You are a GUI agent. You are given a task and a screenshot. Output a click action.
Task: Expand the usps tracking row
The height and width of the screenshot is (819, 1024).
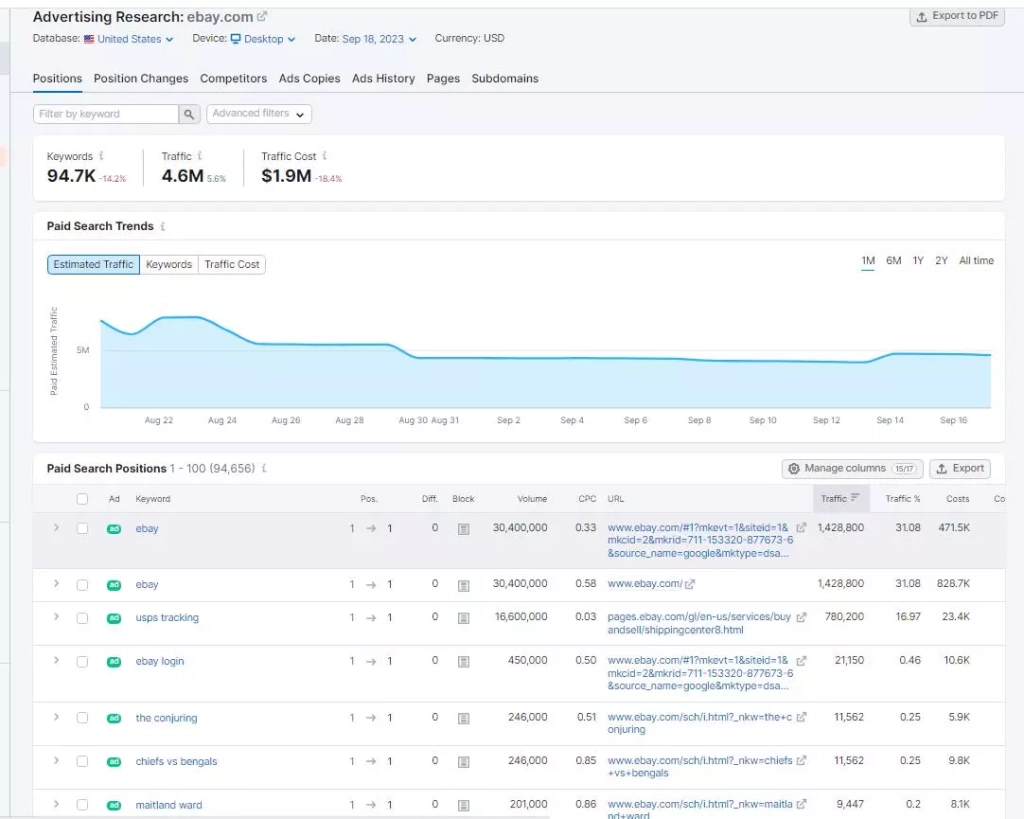tap(56, 617)
